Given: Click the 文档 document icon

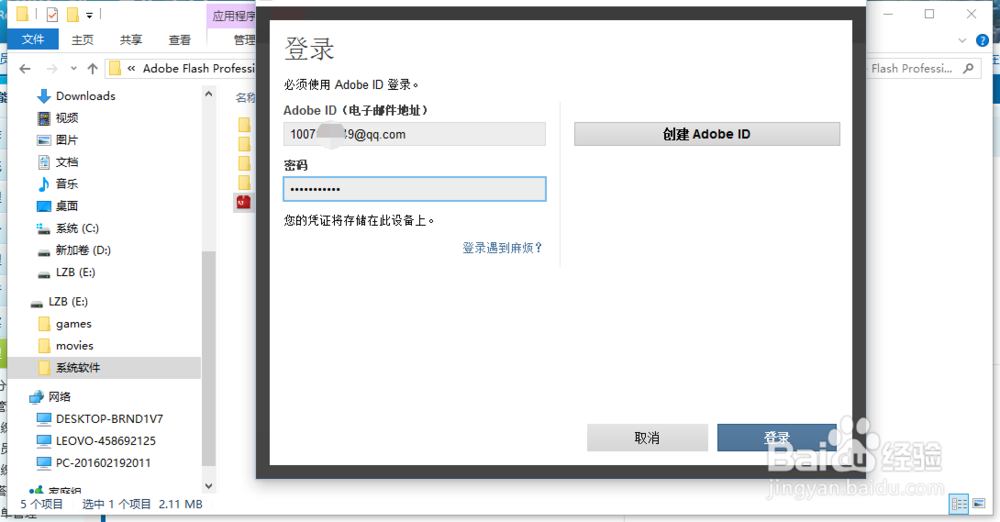Looking at the screenshot, I should (x=43, y=162).
